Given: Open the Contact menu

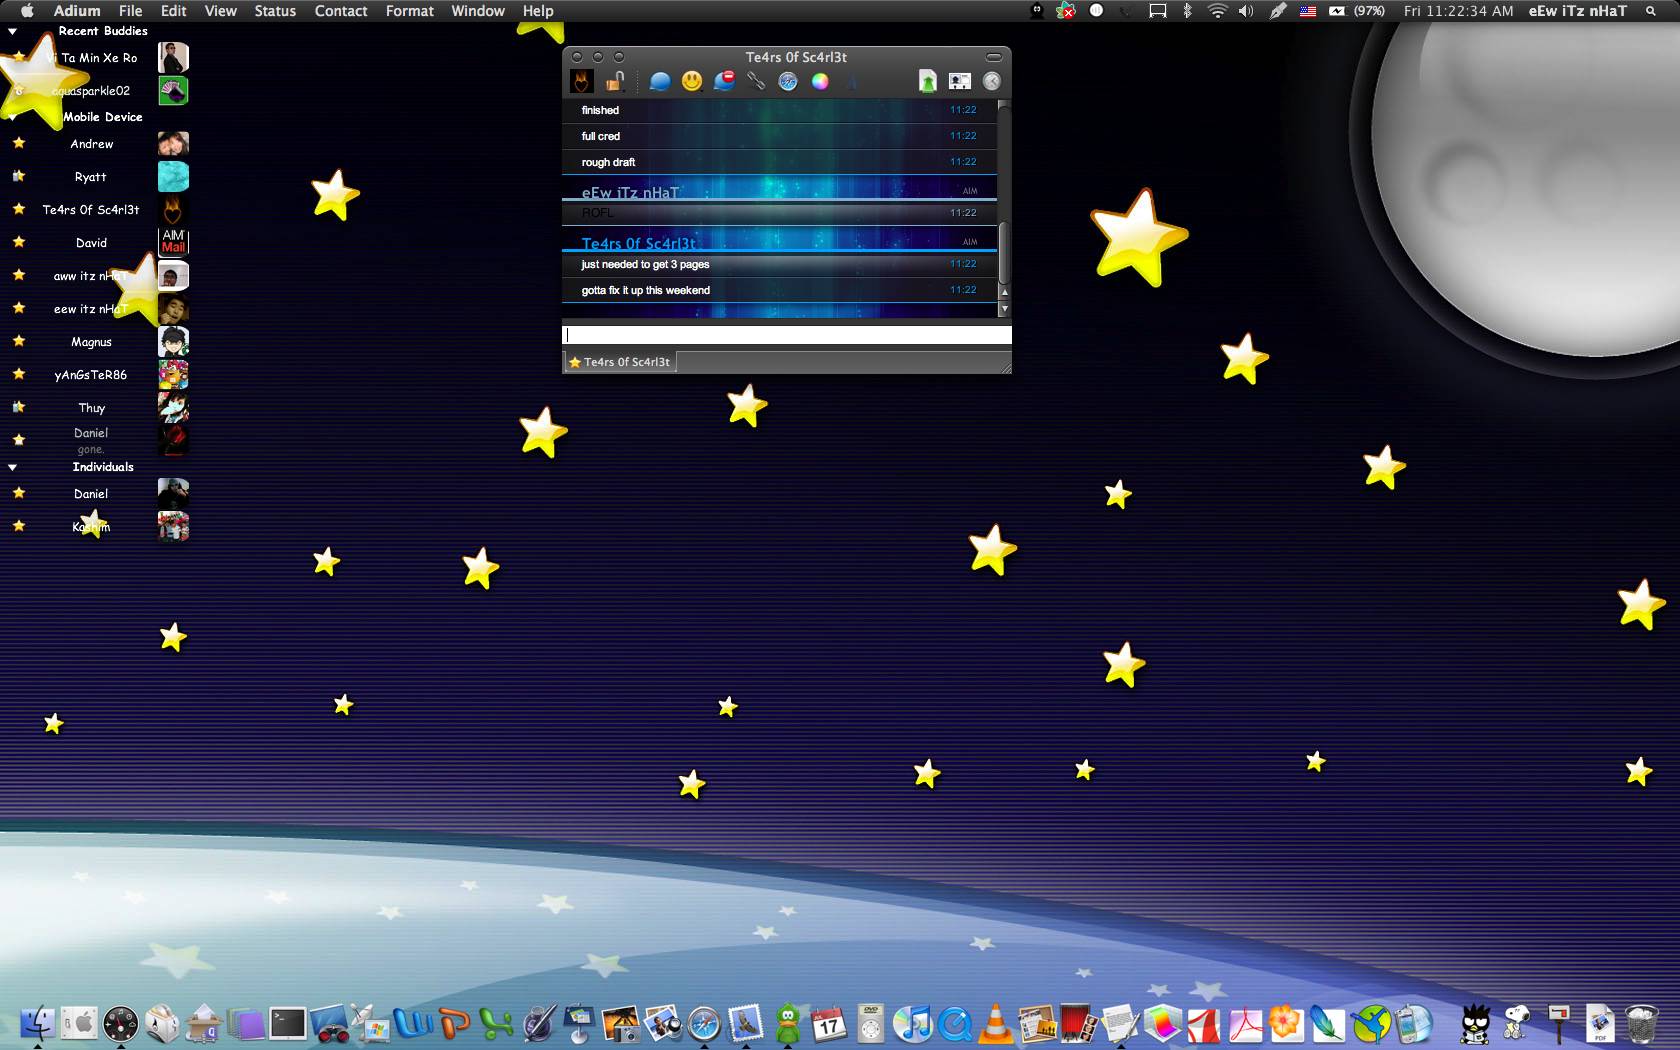Looking at the screenshot, I should pos(341,11).
